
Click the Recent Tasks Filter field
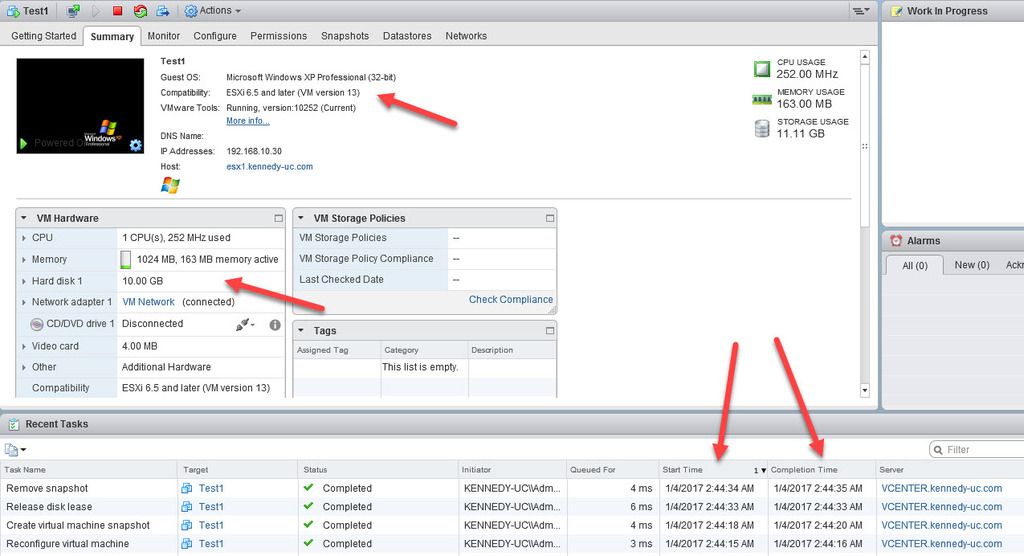pyautogui.click(x=976, y=450)
